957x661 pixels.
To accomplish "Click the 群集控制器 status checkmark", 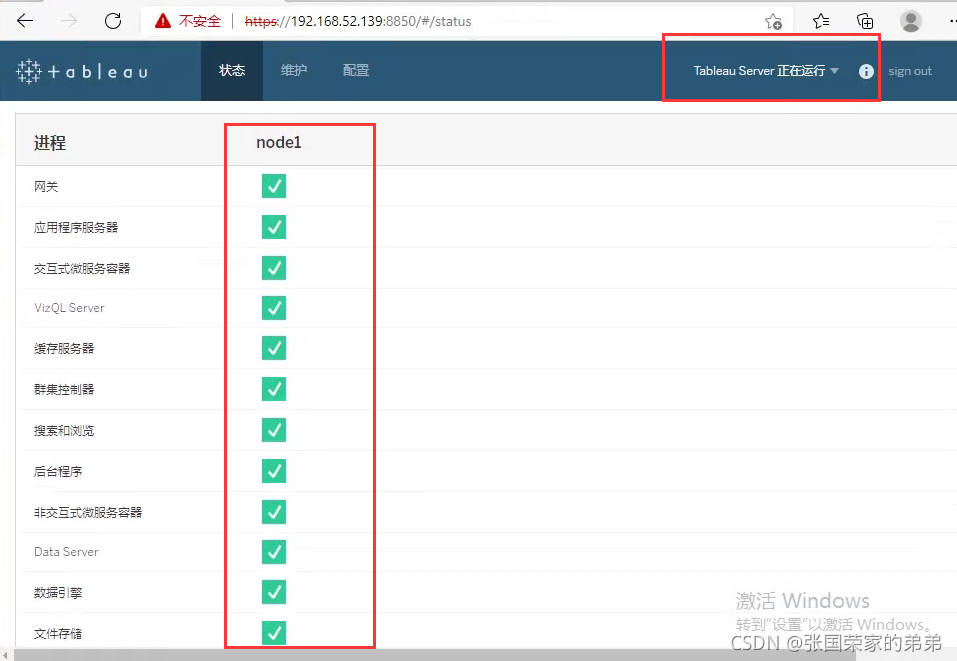I will click(x=274, y=389).
